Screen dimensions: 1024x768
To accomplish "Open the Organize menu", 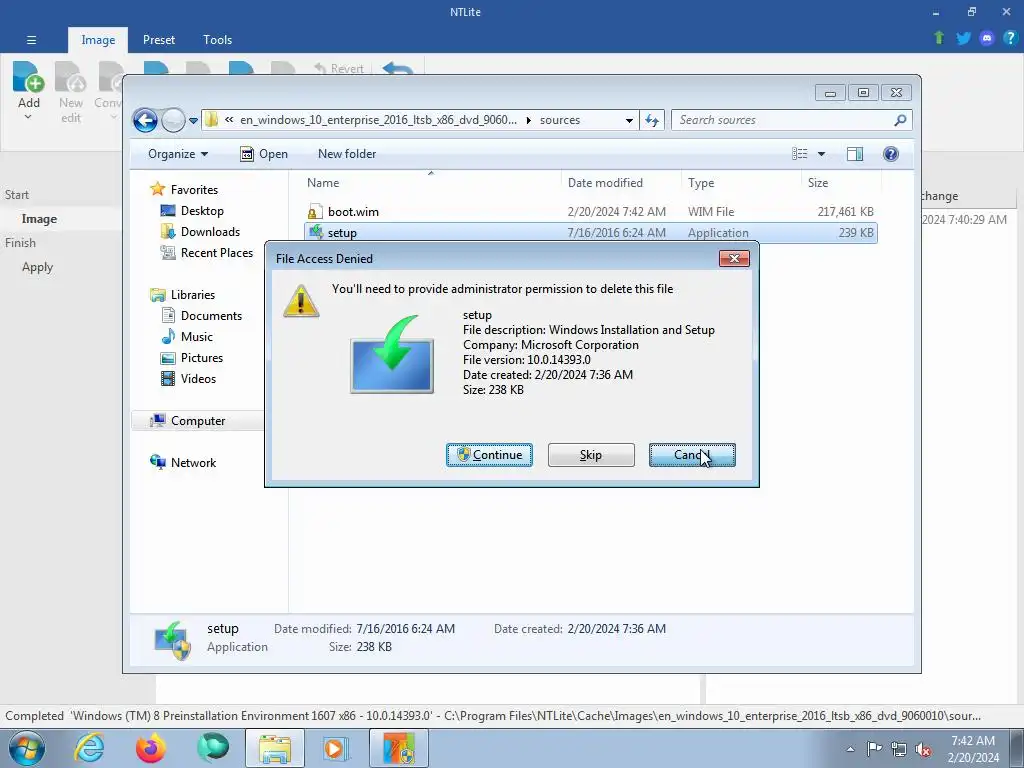I will pyautogui.click(x=178, y=154).
